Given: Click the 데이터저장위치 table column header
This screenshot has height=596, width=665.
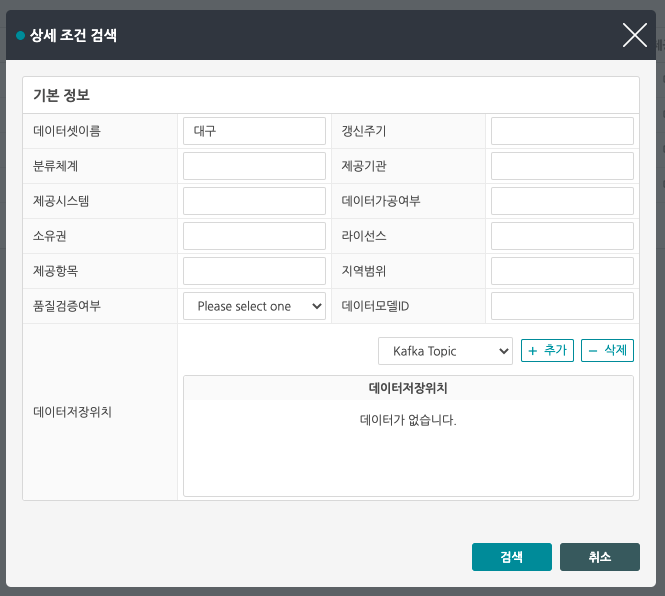Looking at the screenshot, I should point(408,388).
